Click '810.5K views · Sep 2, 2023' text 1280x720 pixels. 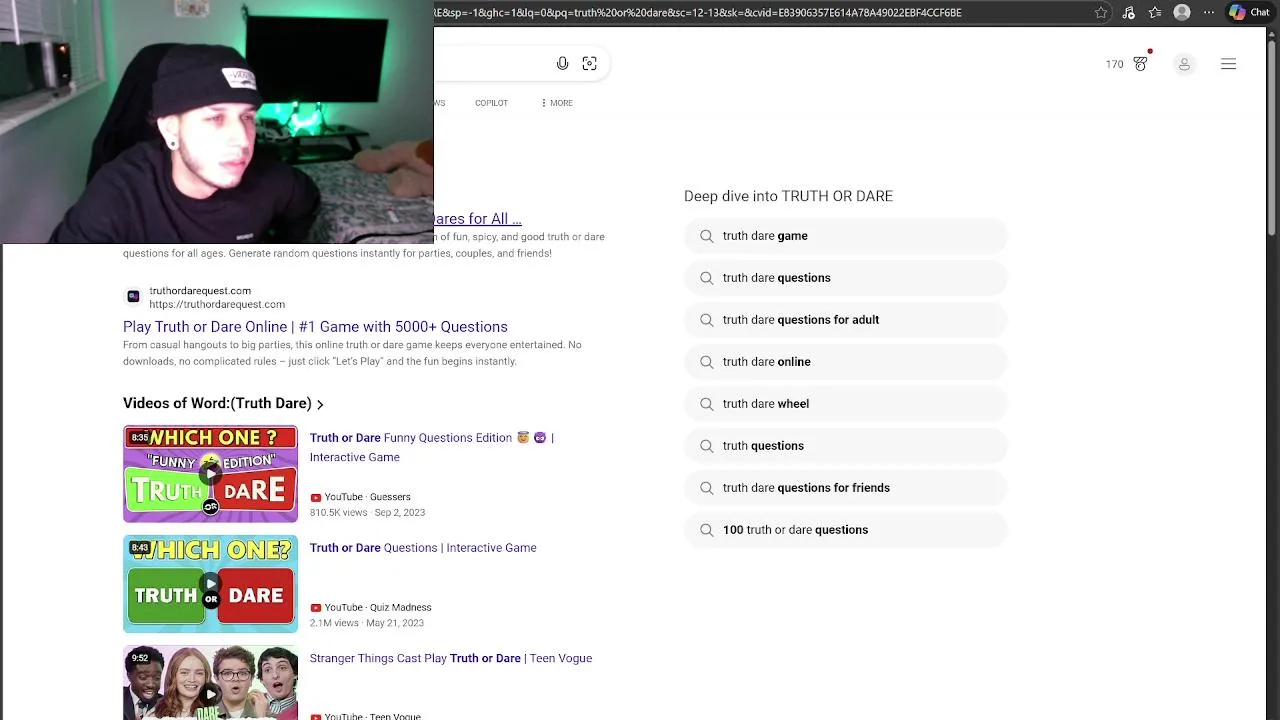point(367,512)
